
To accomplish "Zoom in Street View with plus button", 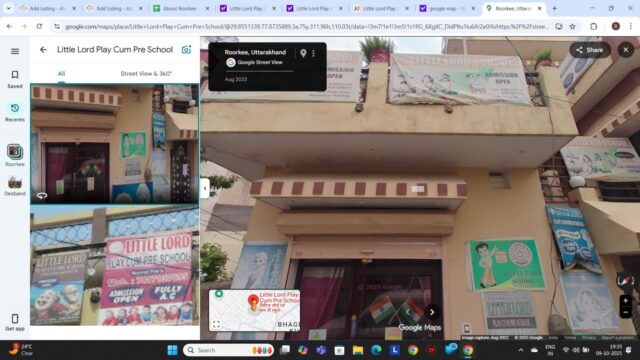I will (625, 301).
